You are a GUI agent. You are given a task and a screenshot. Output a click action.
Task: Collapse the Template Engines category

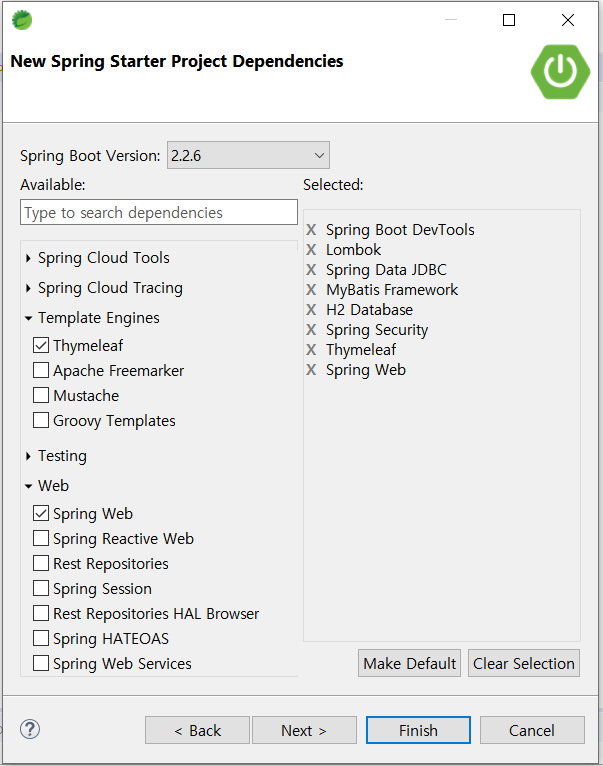(28, 319)
